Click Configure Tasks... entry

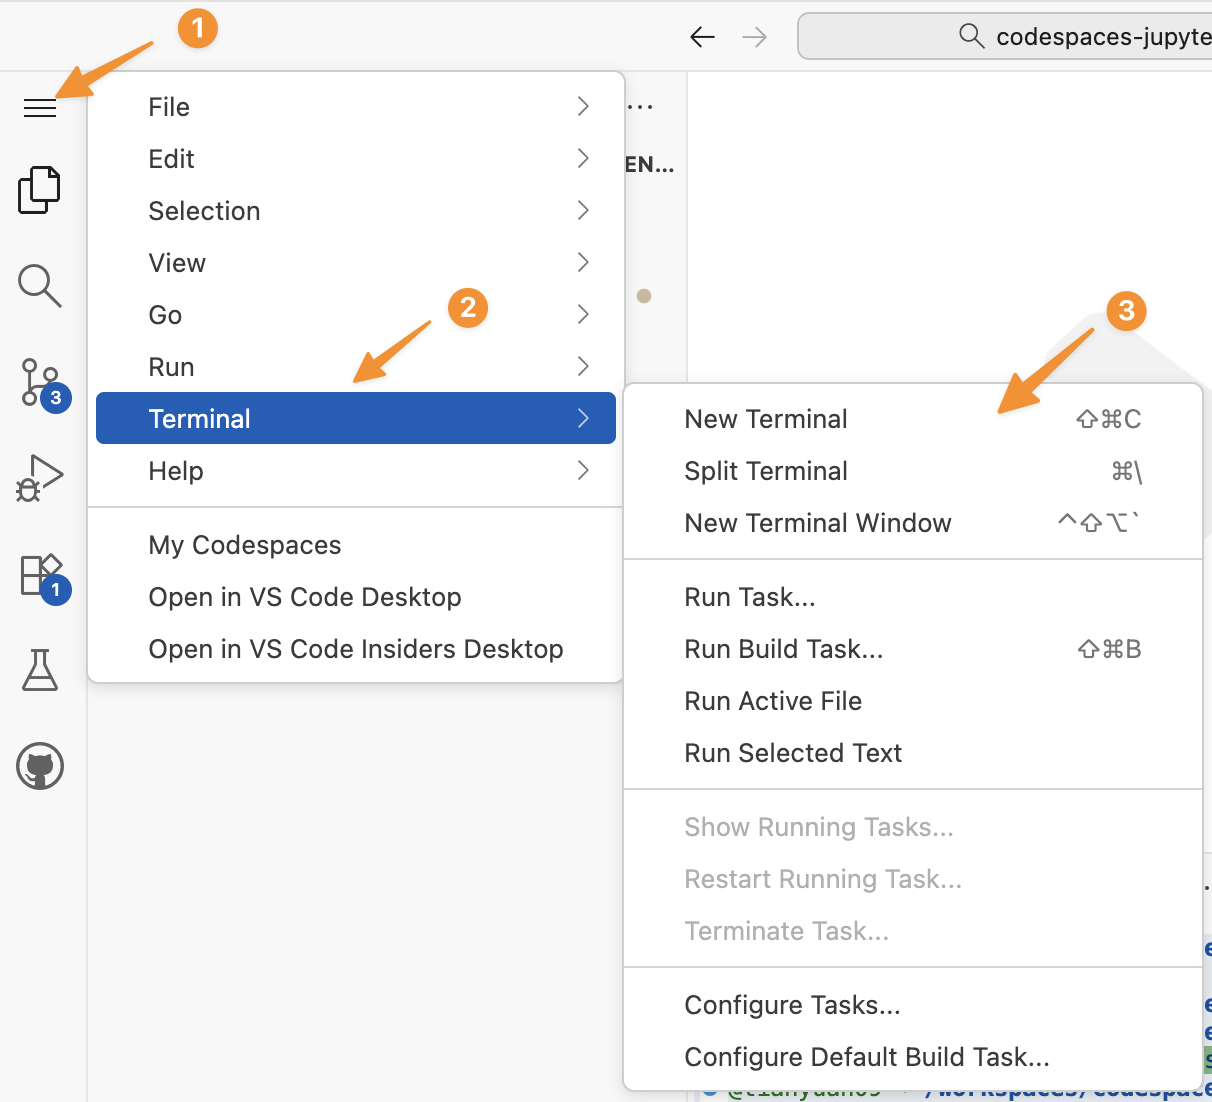pyautogui.click(x=792, y=1005)
